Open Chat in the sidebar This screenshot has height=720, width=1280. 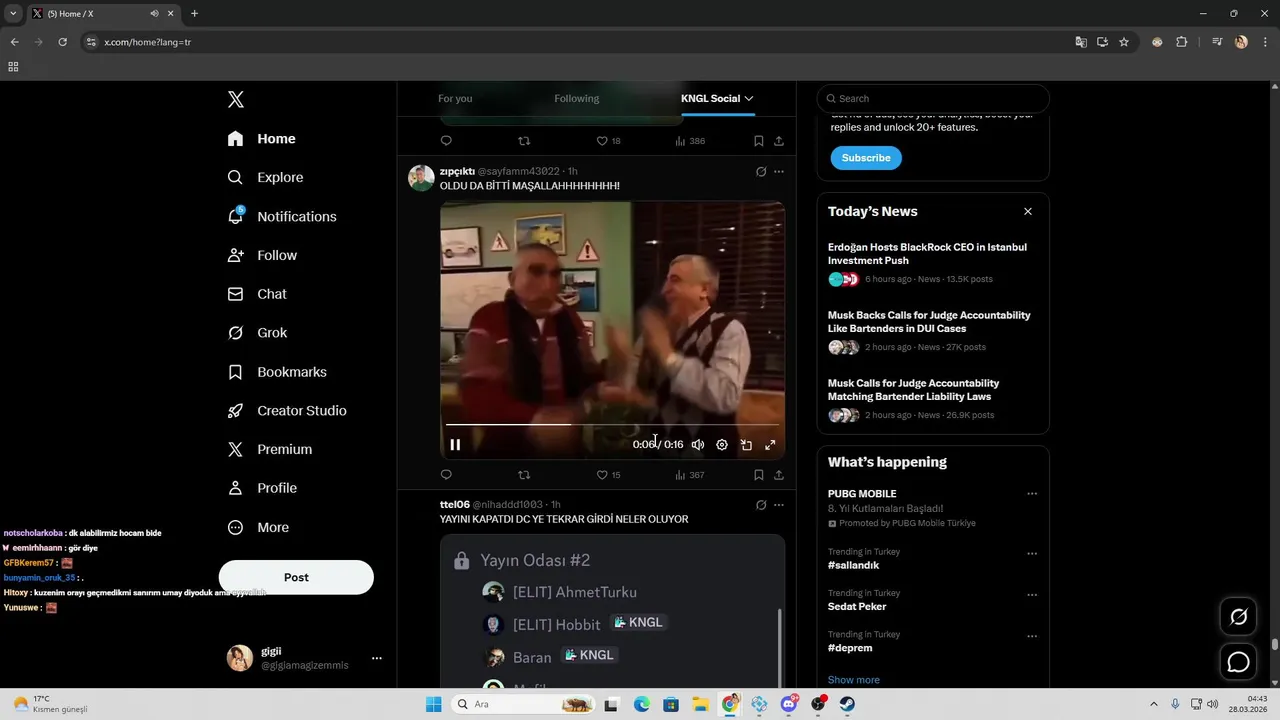coord(257,294)
